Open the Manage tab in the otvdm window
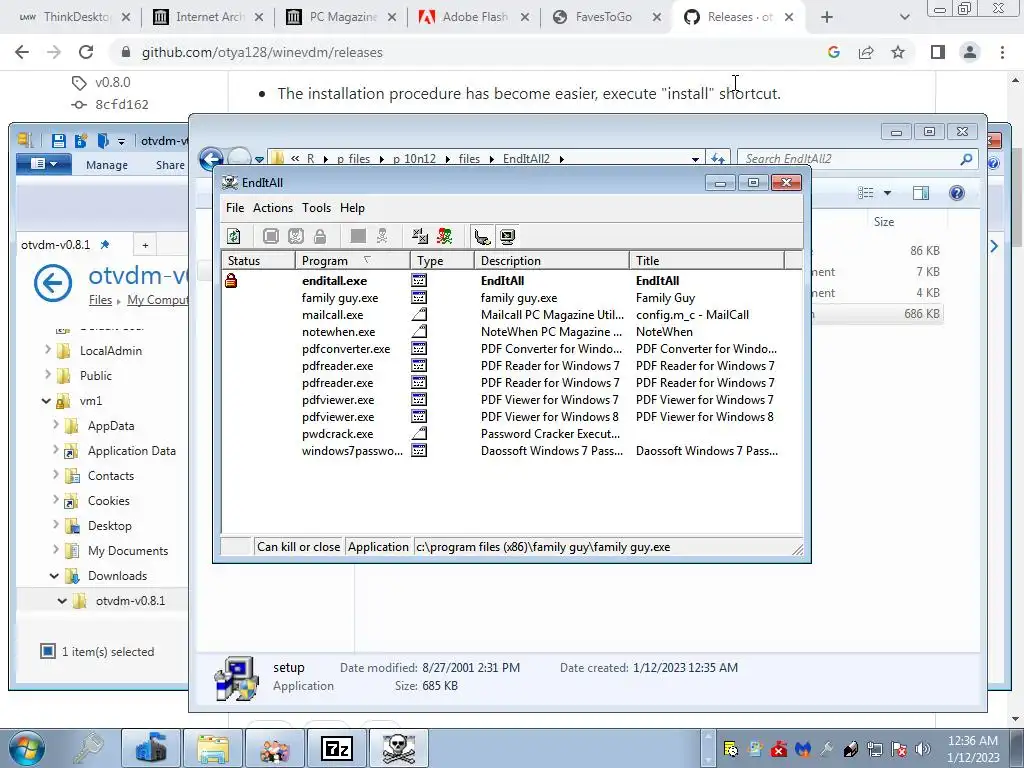The image size is (1024, 768). click(106, 165)
